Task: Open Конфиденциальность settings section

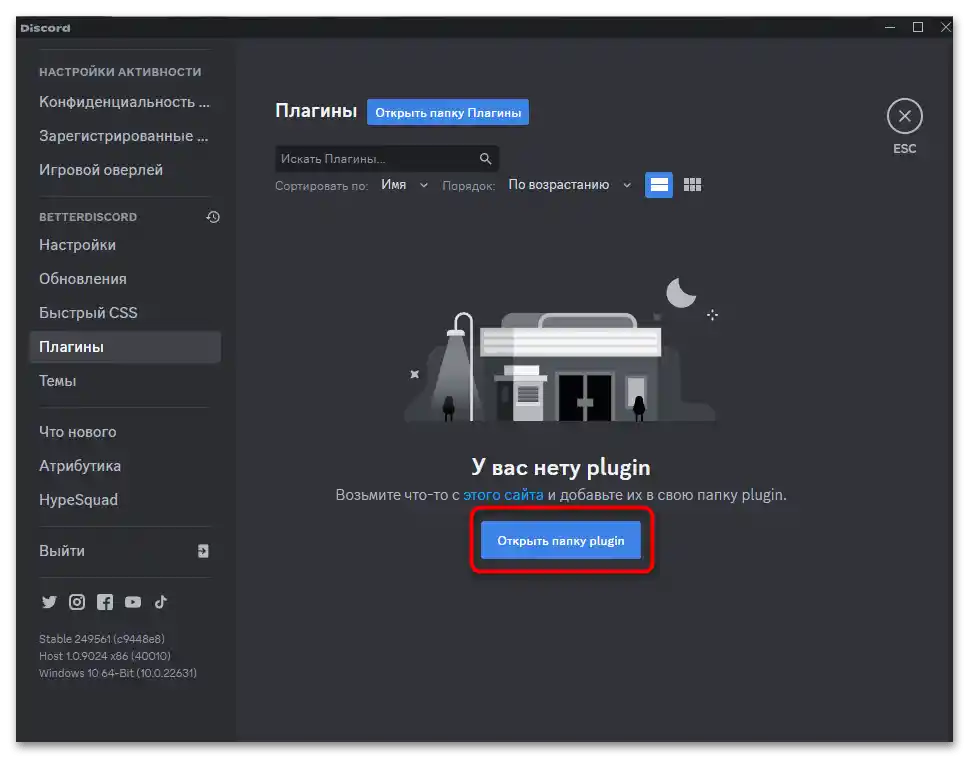Action: [125, 102]
